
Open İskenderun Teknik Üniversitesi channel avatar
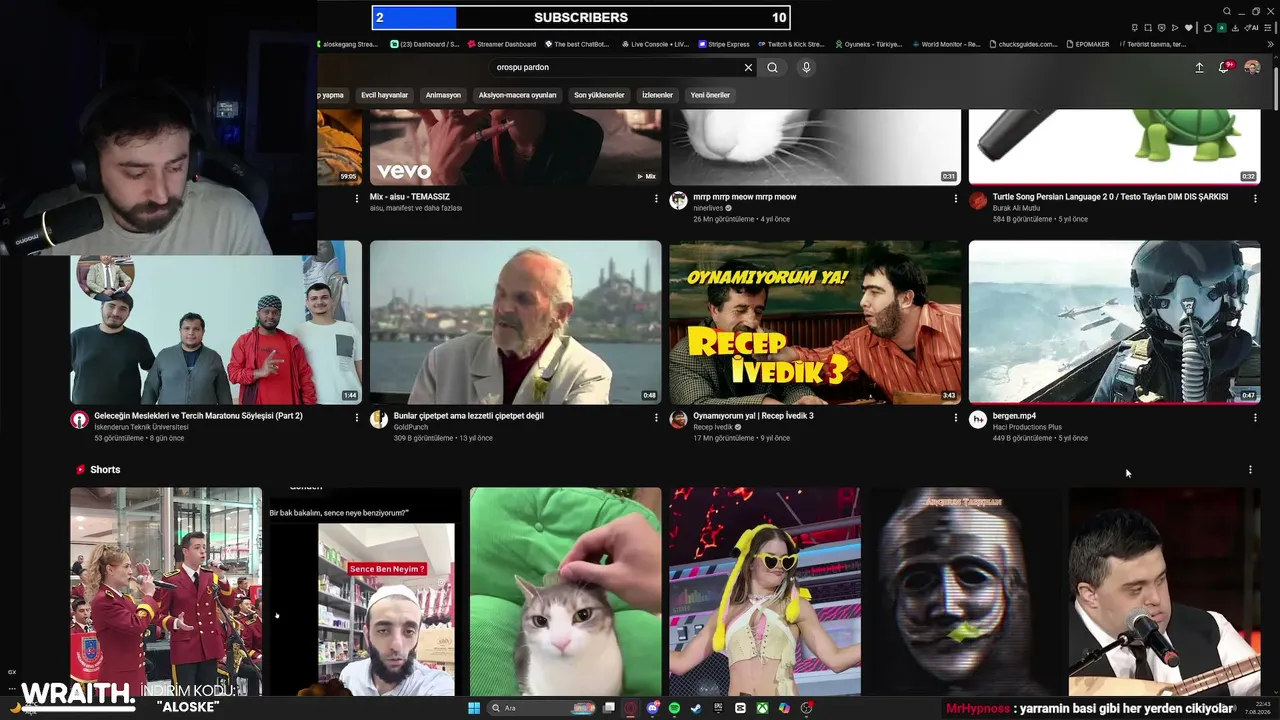pyautogui.click(x=79, y=419)
